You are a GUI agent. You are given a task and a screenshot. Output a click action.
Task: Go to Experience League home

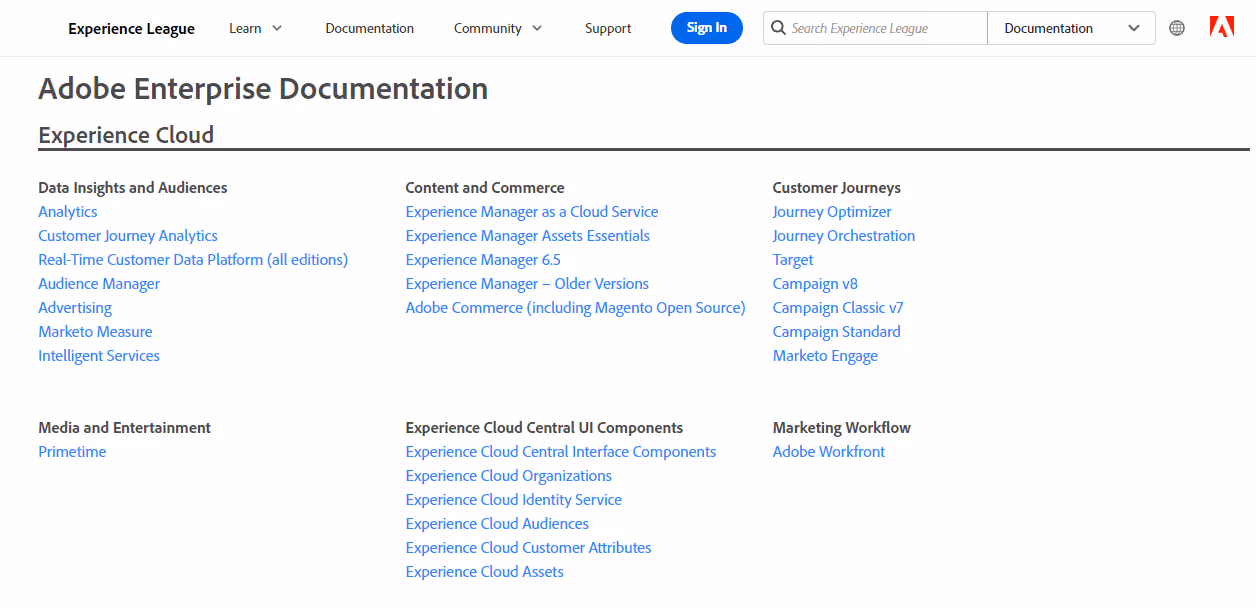pyautogui.click(x=131, y=28)
